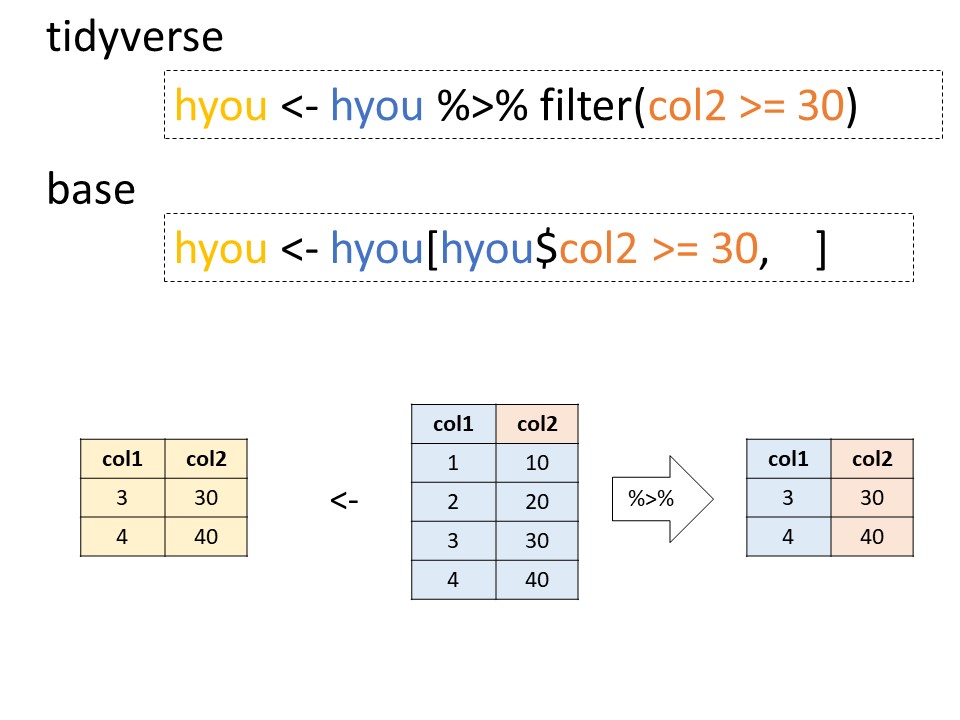
Task: Click the tidyverse filter code box
Action: tap(552, 105)
